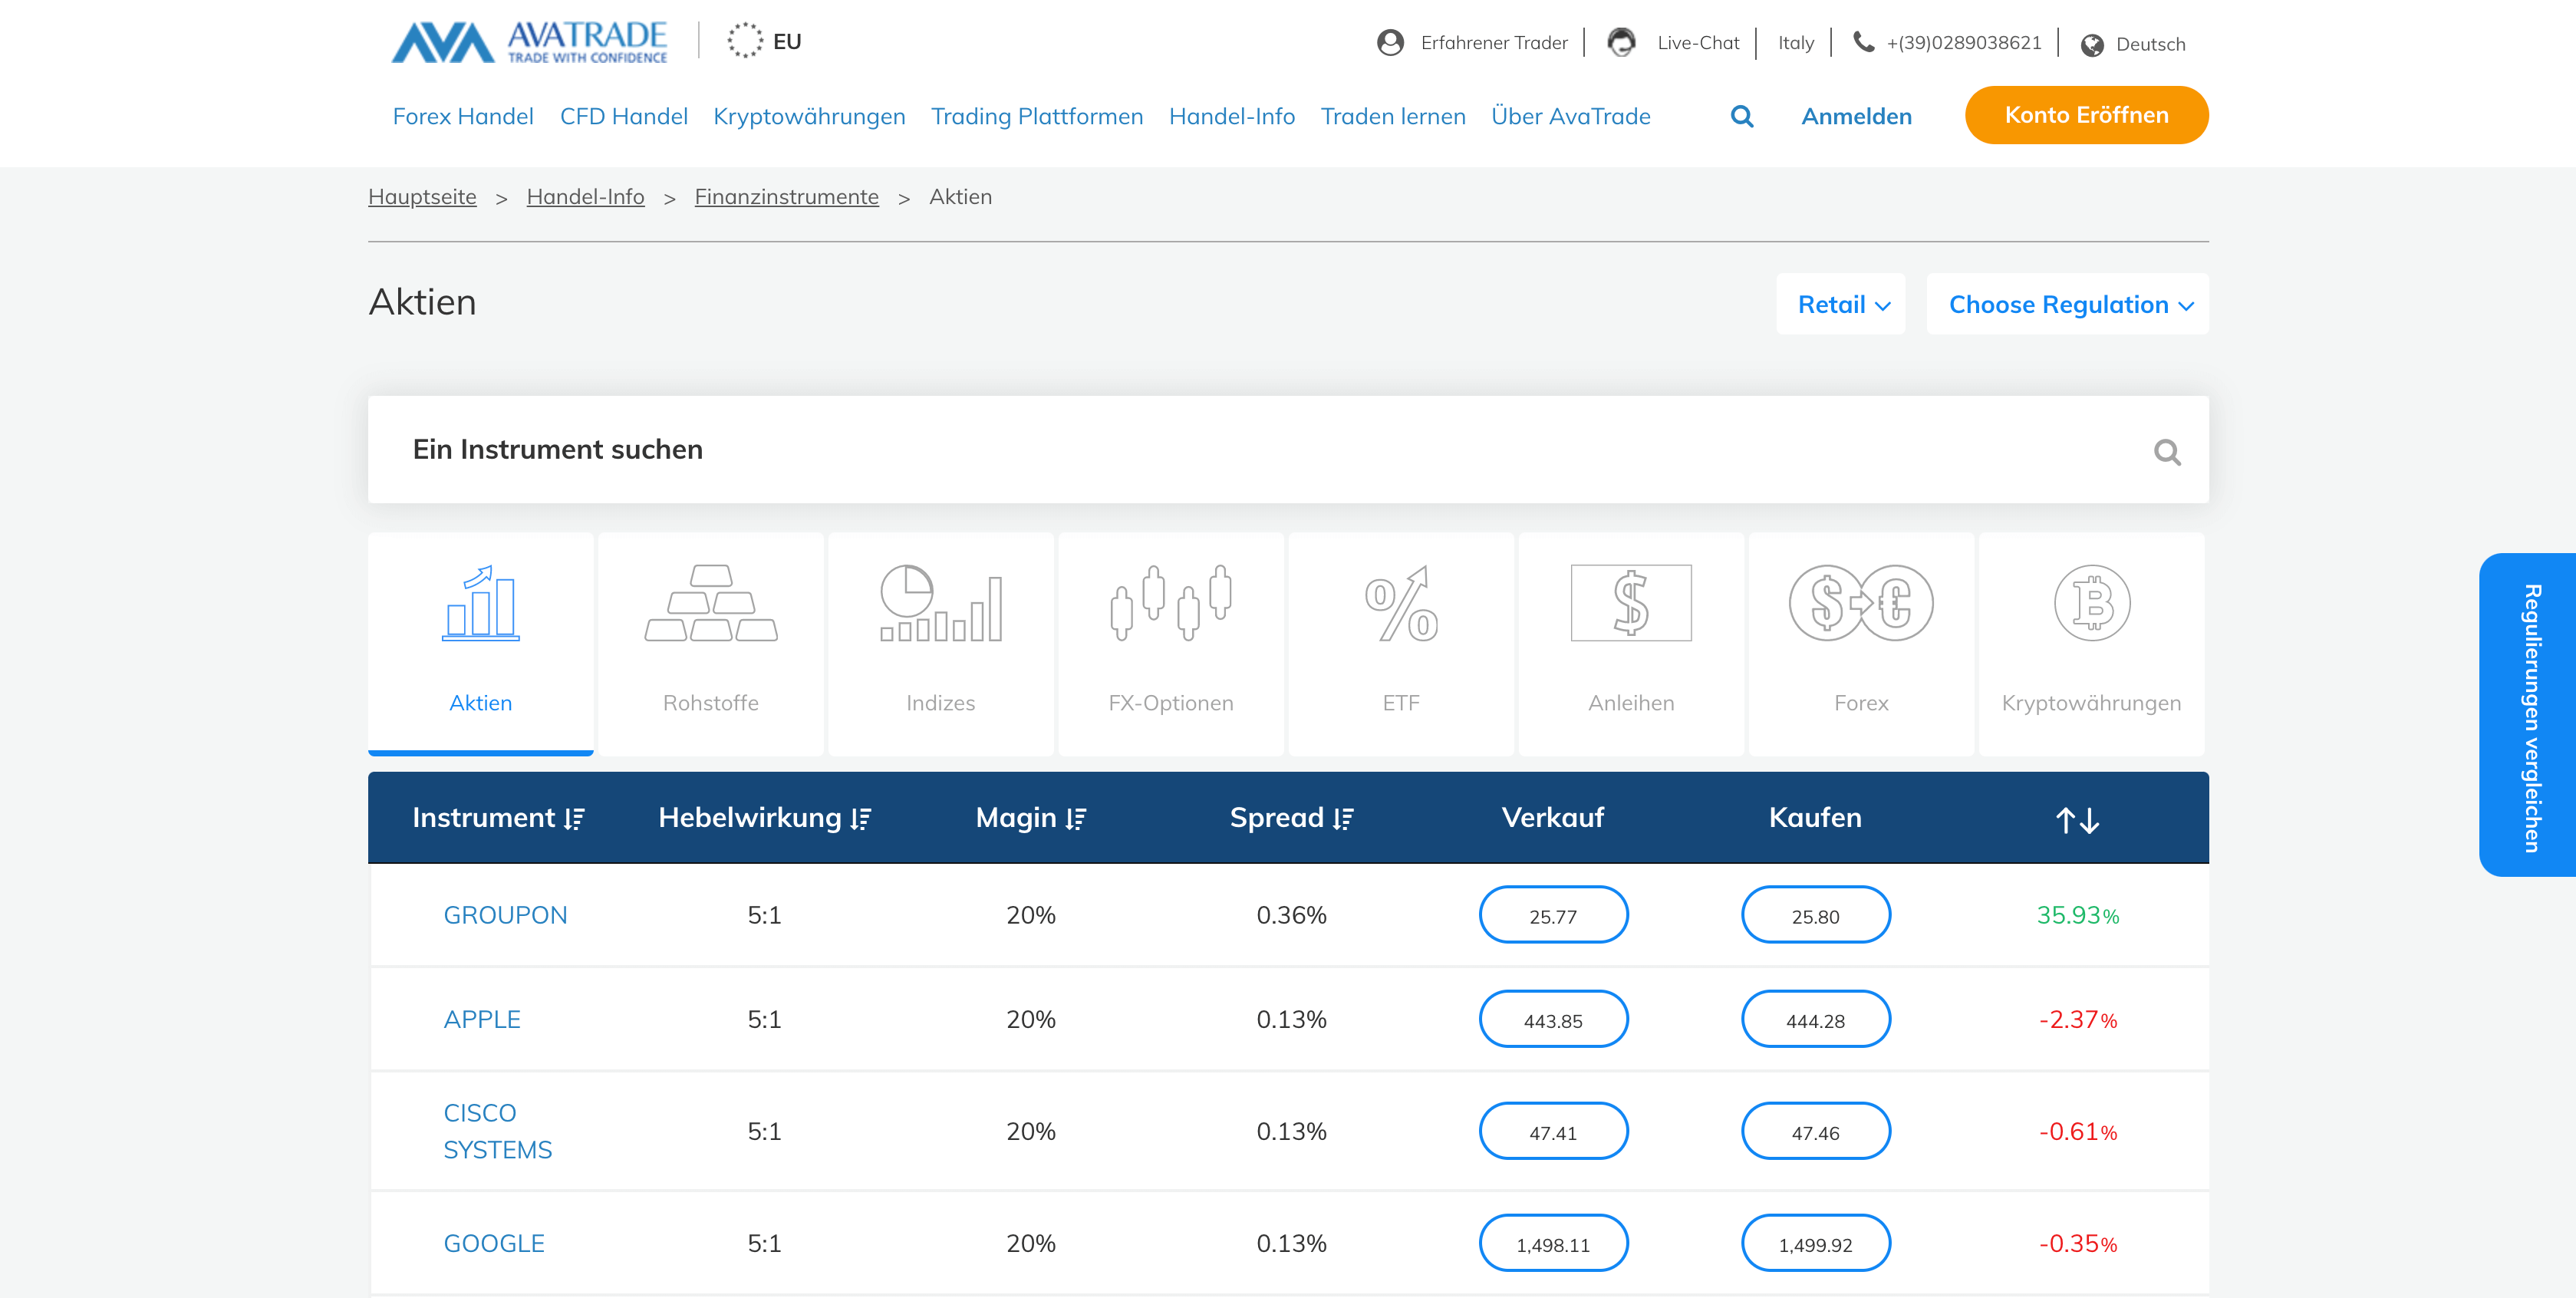
Task: Open the Über AvaTrade menu
Action: [x=1570, y=116]
